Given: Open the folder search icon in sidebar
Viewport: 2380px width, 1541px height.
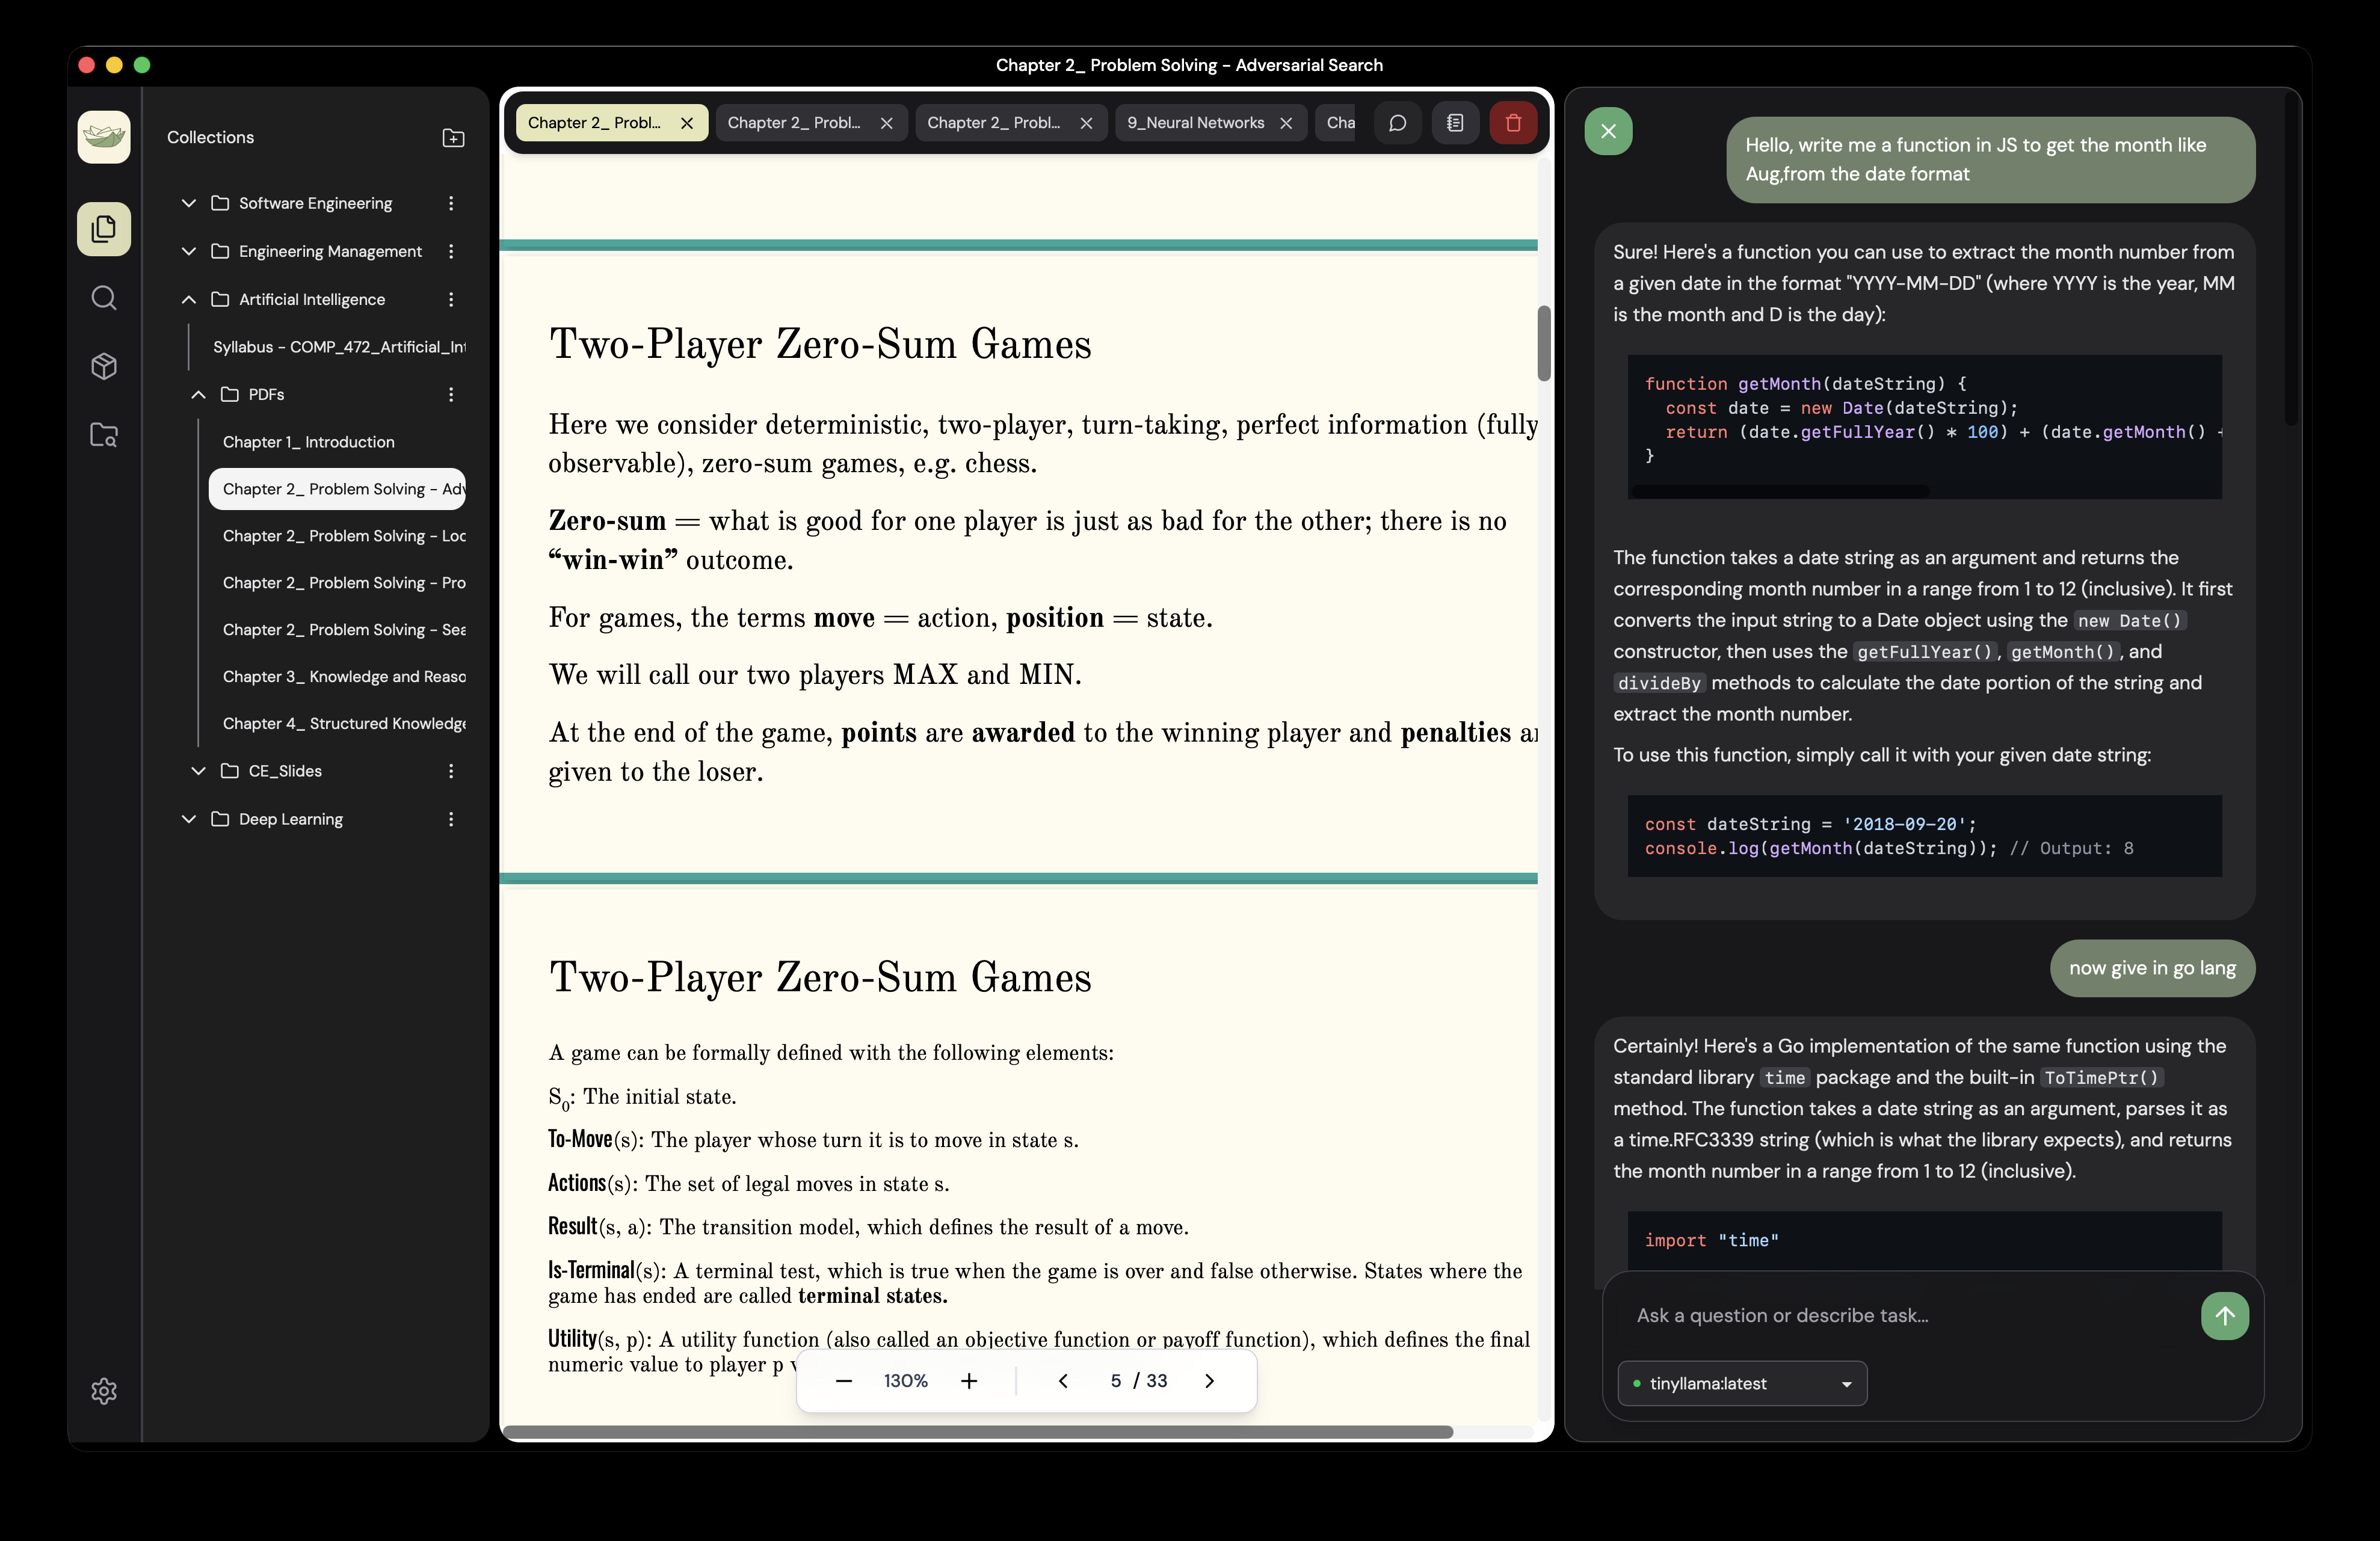Looking at the screenshot, I should (x=104, y=435).
